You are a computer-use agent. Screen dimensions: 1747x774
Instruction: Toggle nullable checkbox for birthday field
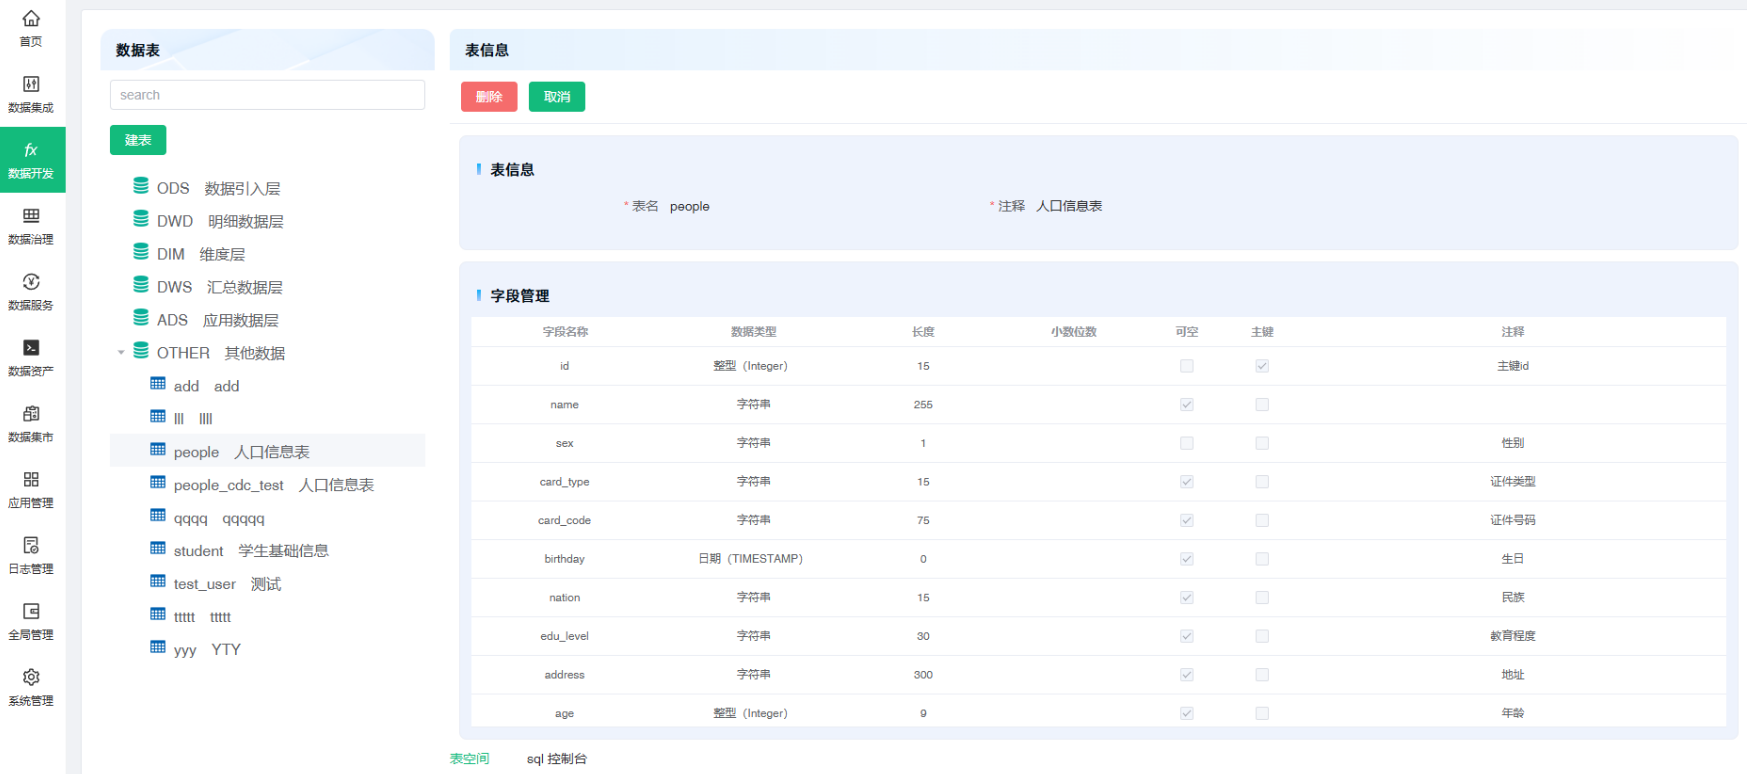1186,559
